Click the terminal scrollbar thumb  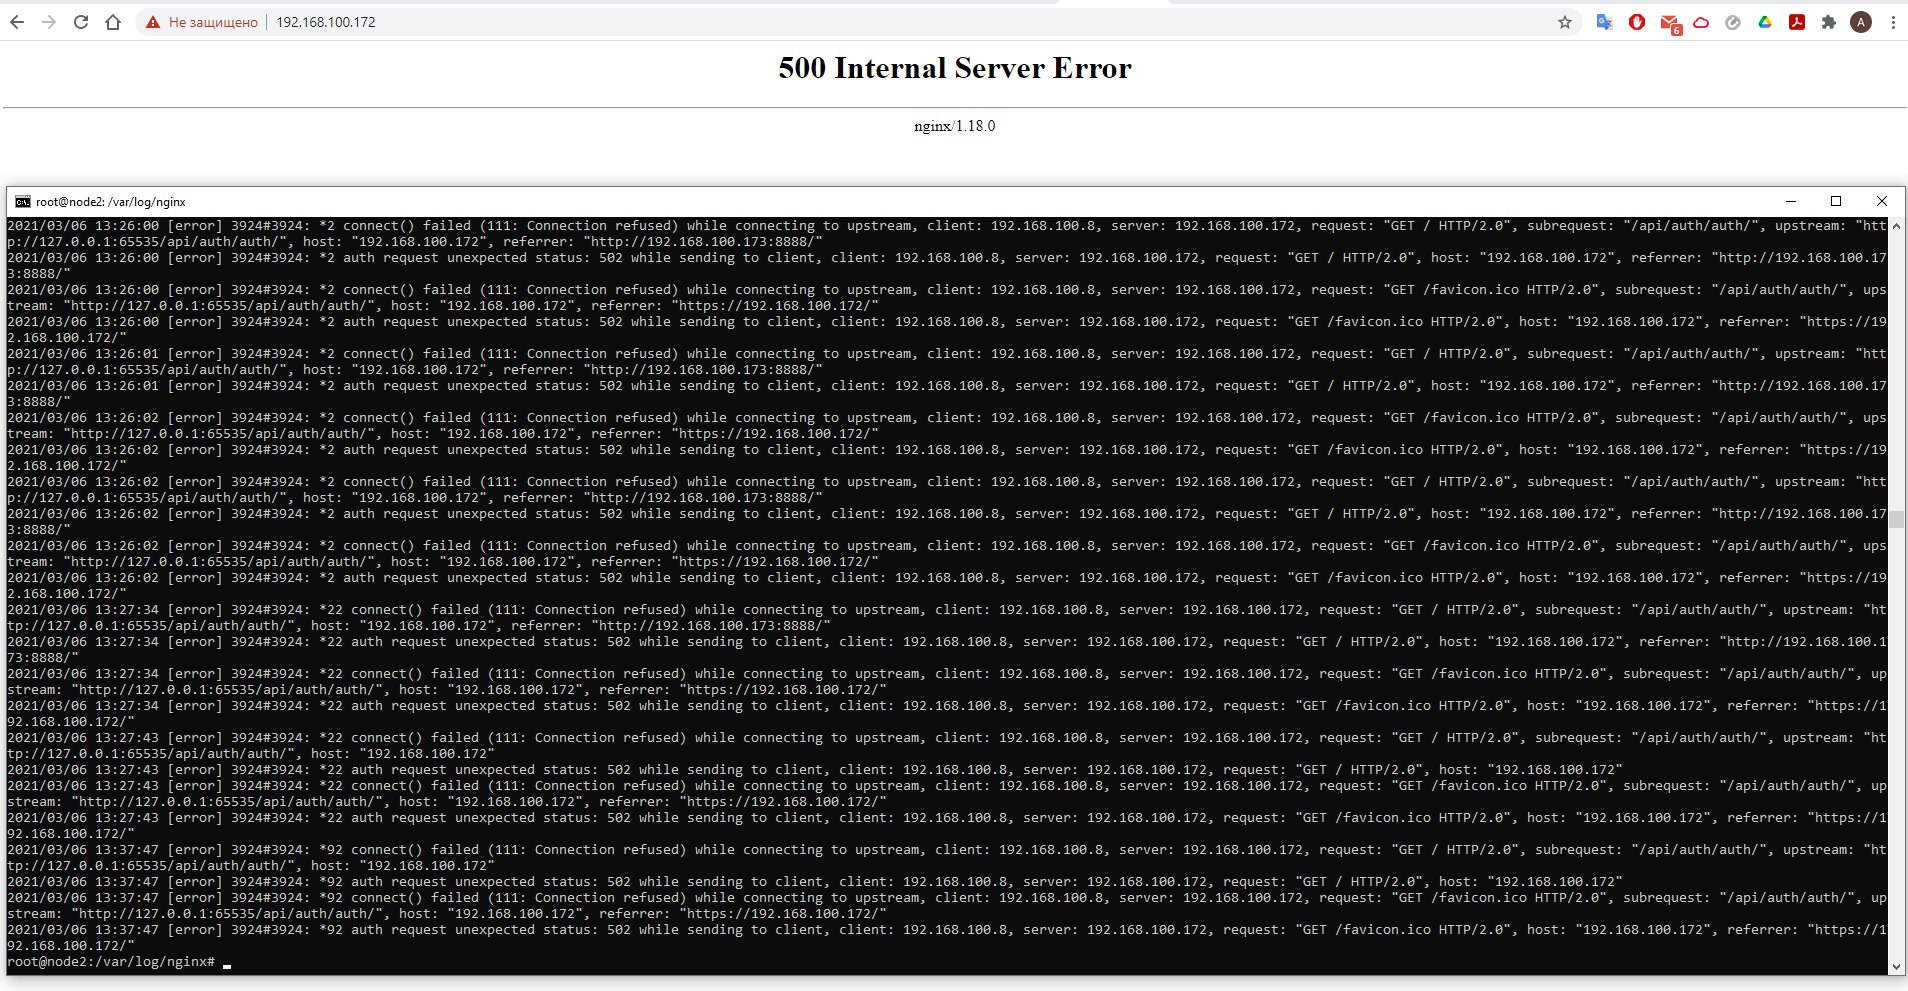[1897, 520]
